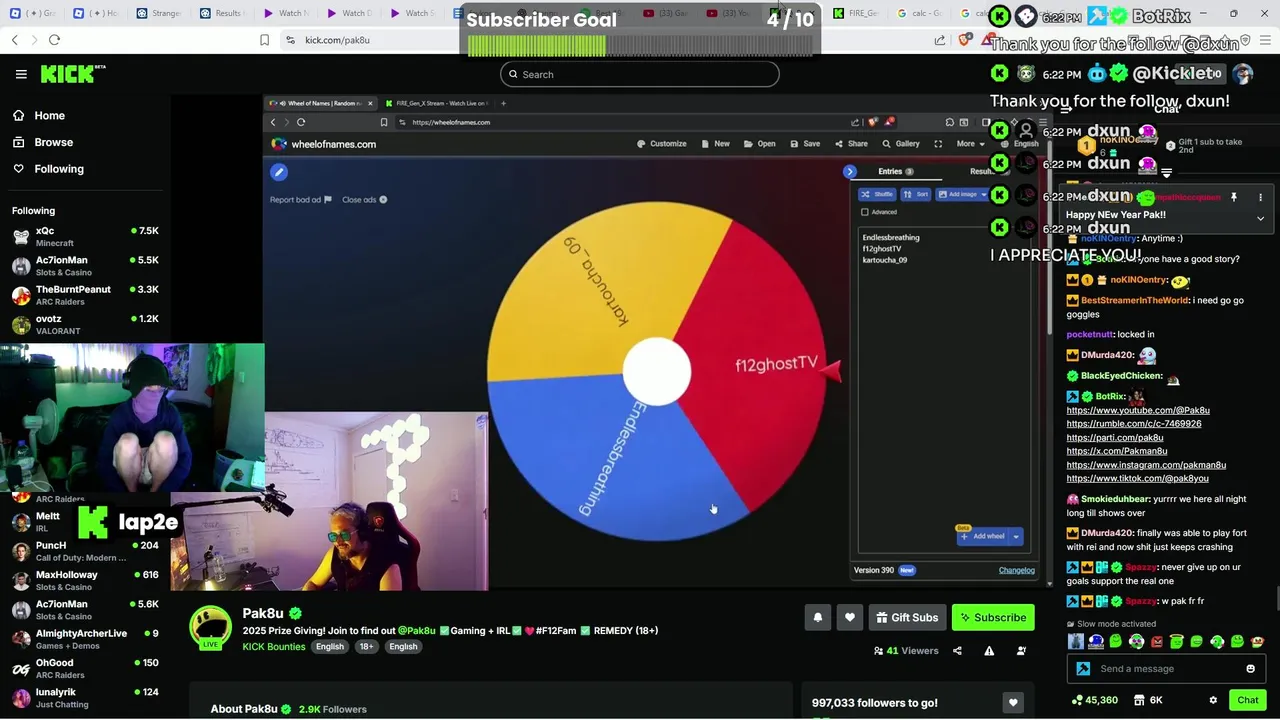Image resolution: width=1280 pixels, height=720 pixels.
Task: Click the @Pak8u mention in title
Action: pyautogui.click(x=417, y=631)
